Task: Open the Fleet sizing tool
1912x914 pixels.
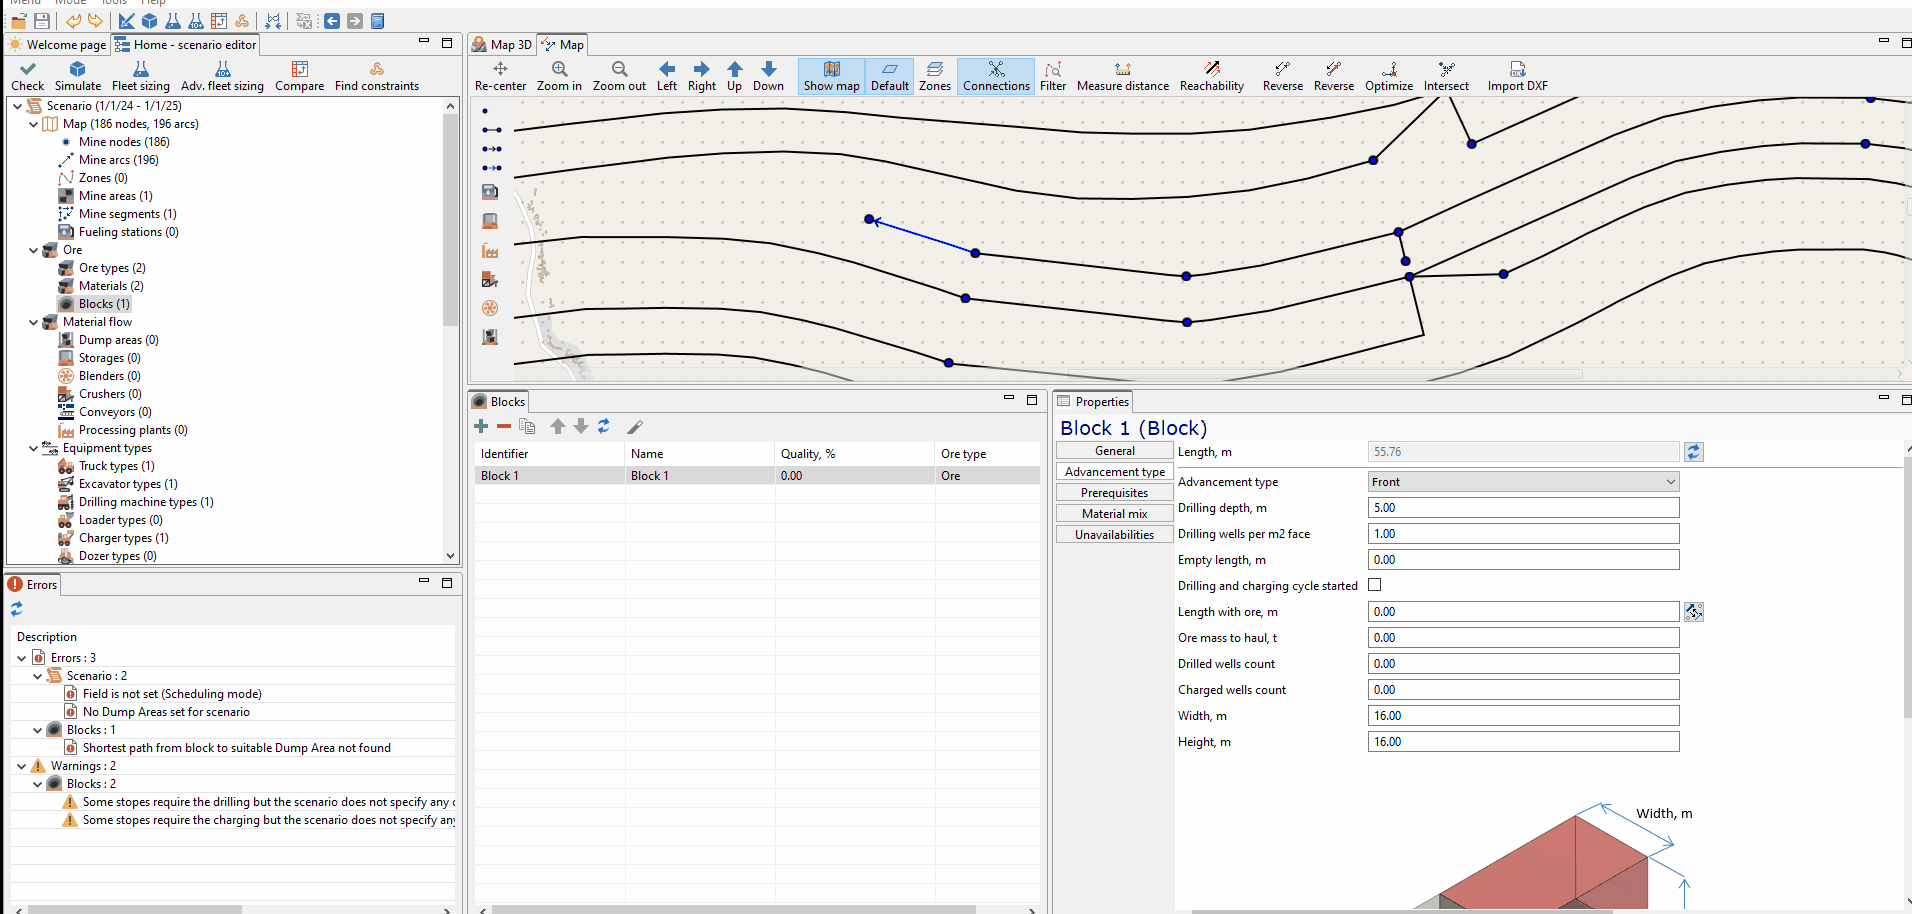Action: 141,69
